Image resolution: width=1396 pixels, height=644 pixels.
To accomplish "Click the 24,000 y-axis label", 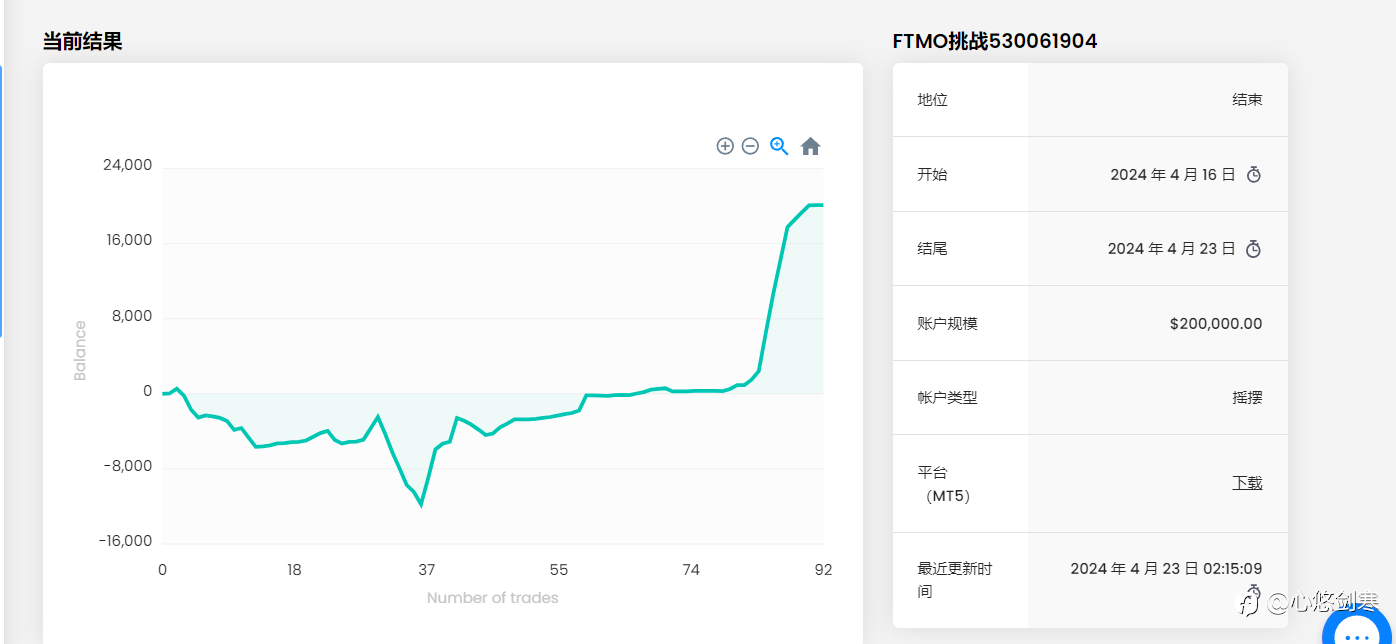I will pos(127,165).
